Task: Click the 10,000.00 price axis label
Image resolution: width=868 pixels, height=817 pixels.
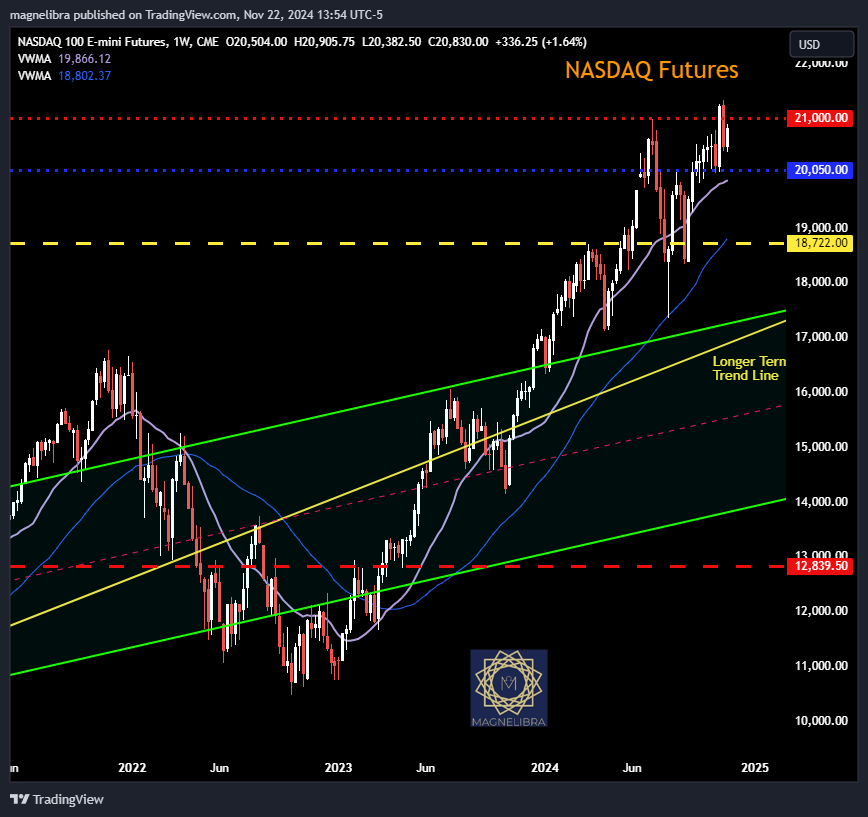Action: click(822, 721)
